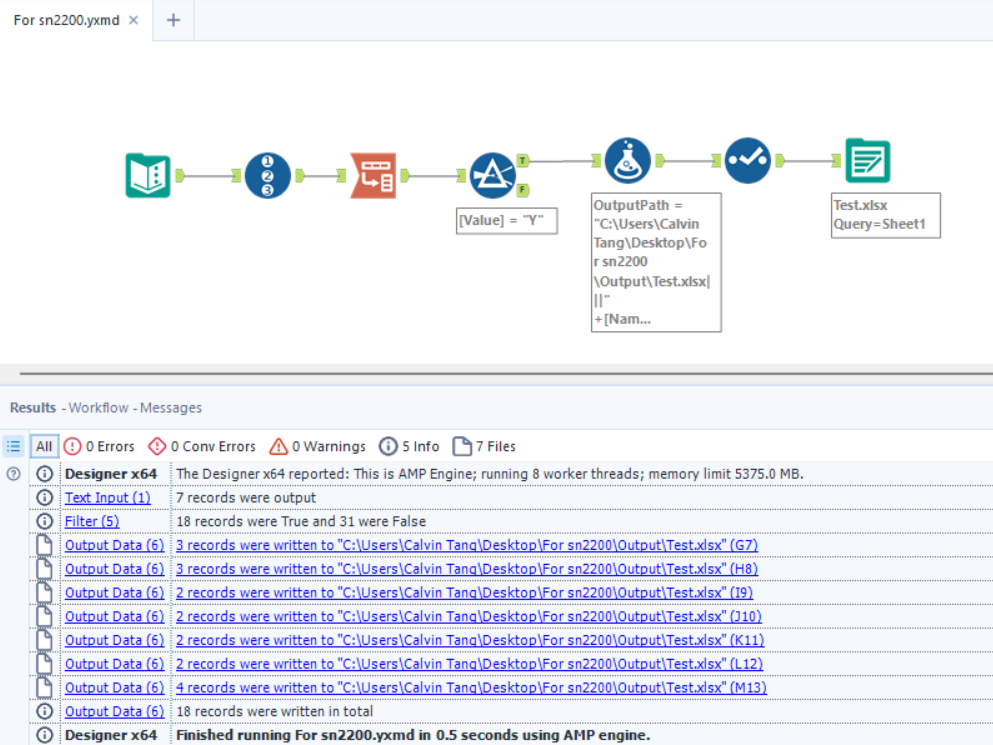Filter results to 5 Info messages

pos(409,446)
